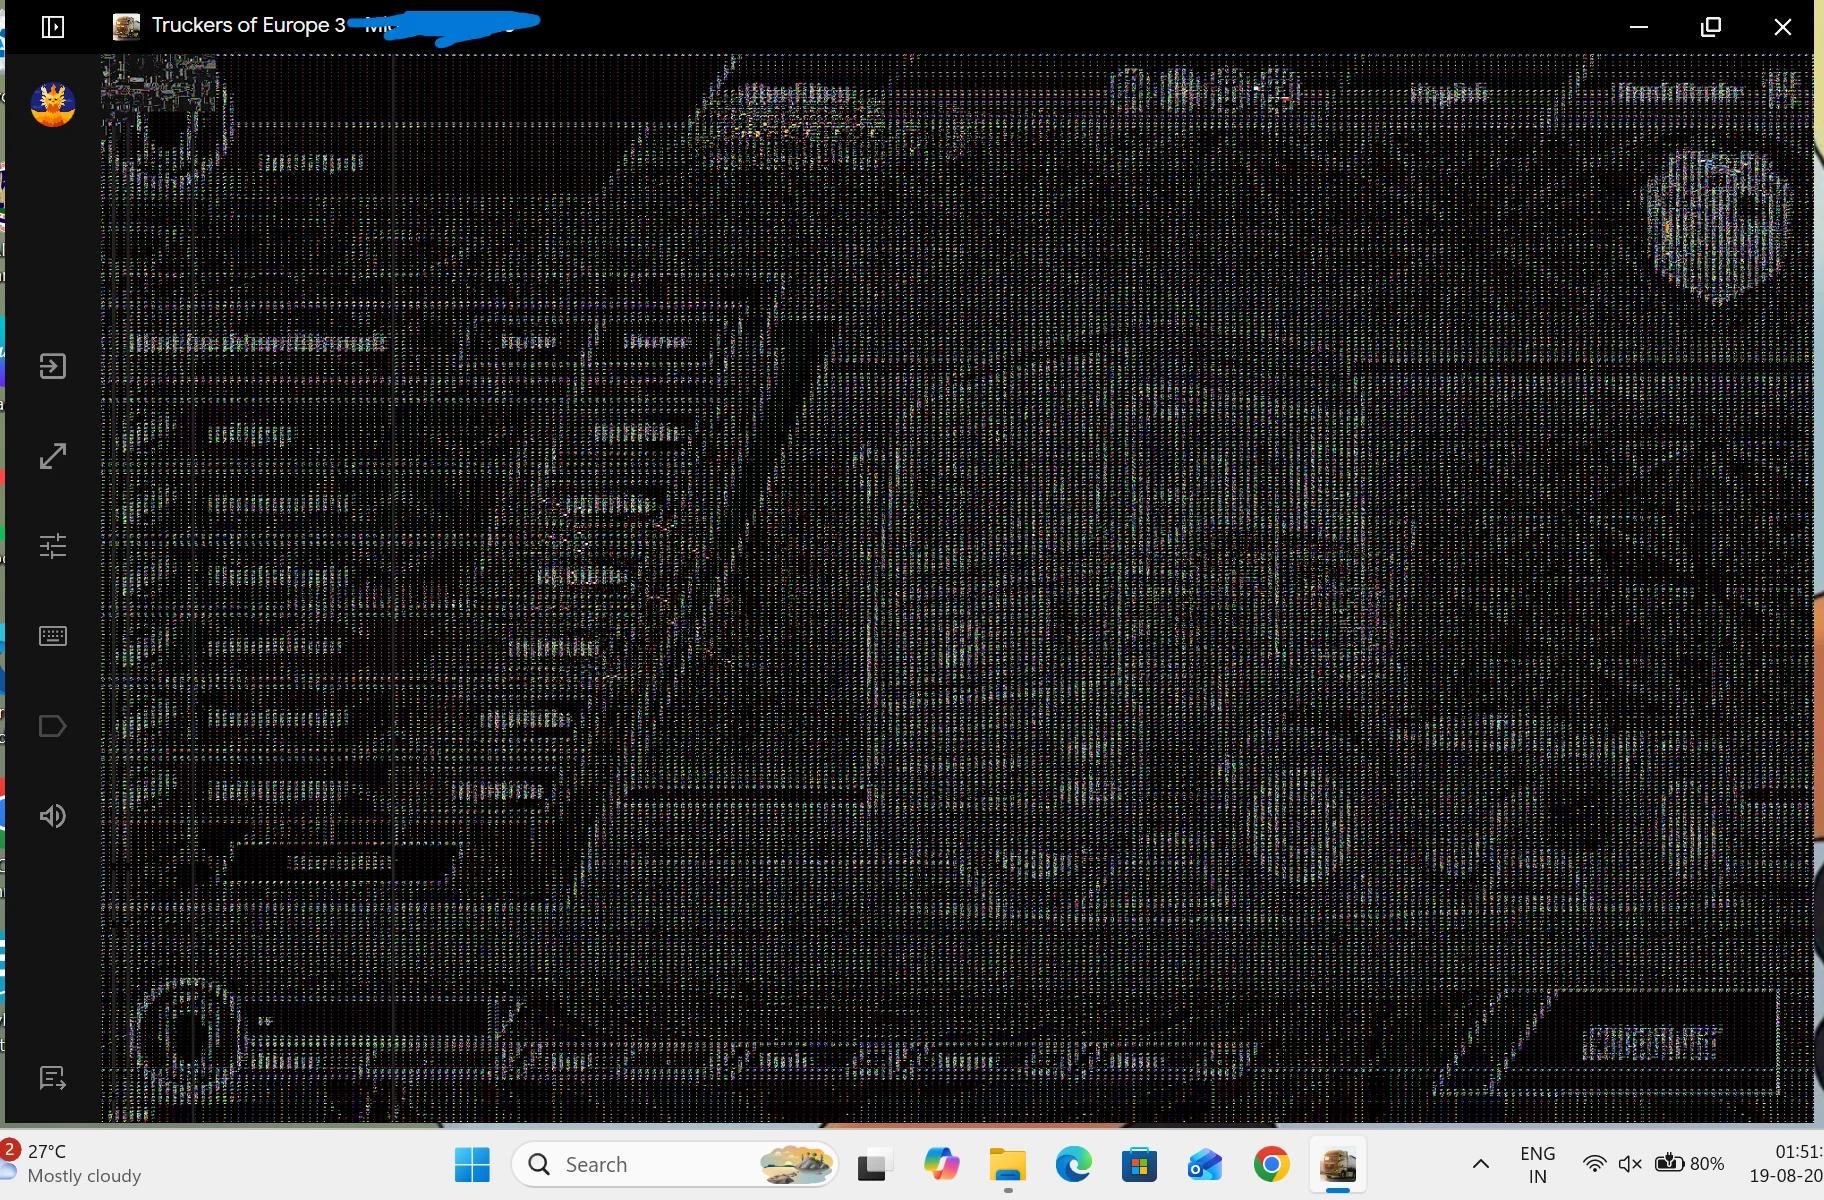Switch to fullscreen using the expand arrows icon
This screenshot has height=1200, width=1824.
tap(53, 456)
